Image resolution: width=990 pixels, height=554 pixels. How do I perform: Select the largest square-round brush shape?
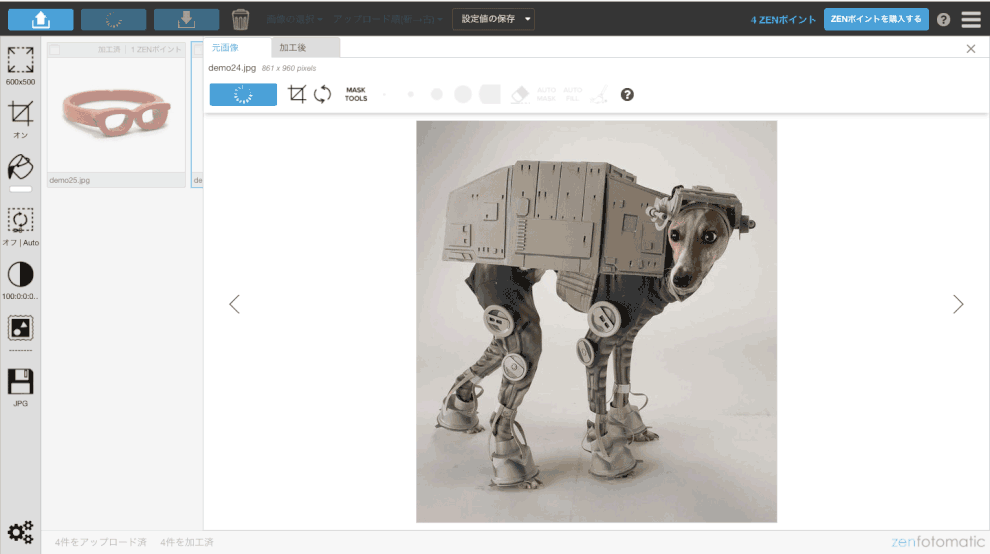coord(490,95)
